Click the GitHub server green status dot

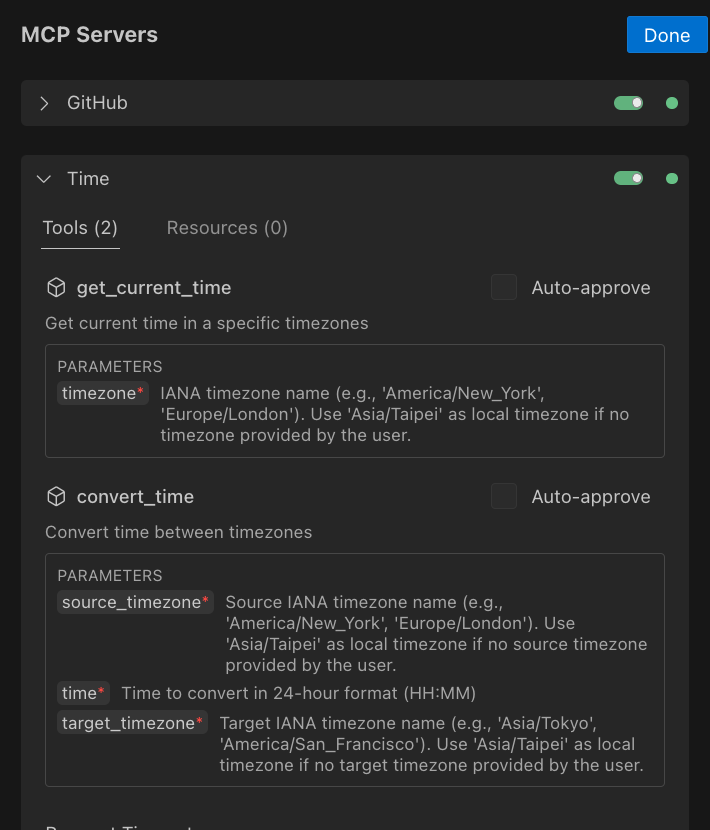point(671,103)
